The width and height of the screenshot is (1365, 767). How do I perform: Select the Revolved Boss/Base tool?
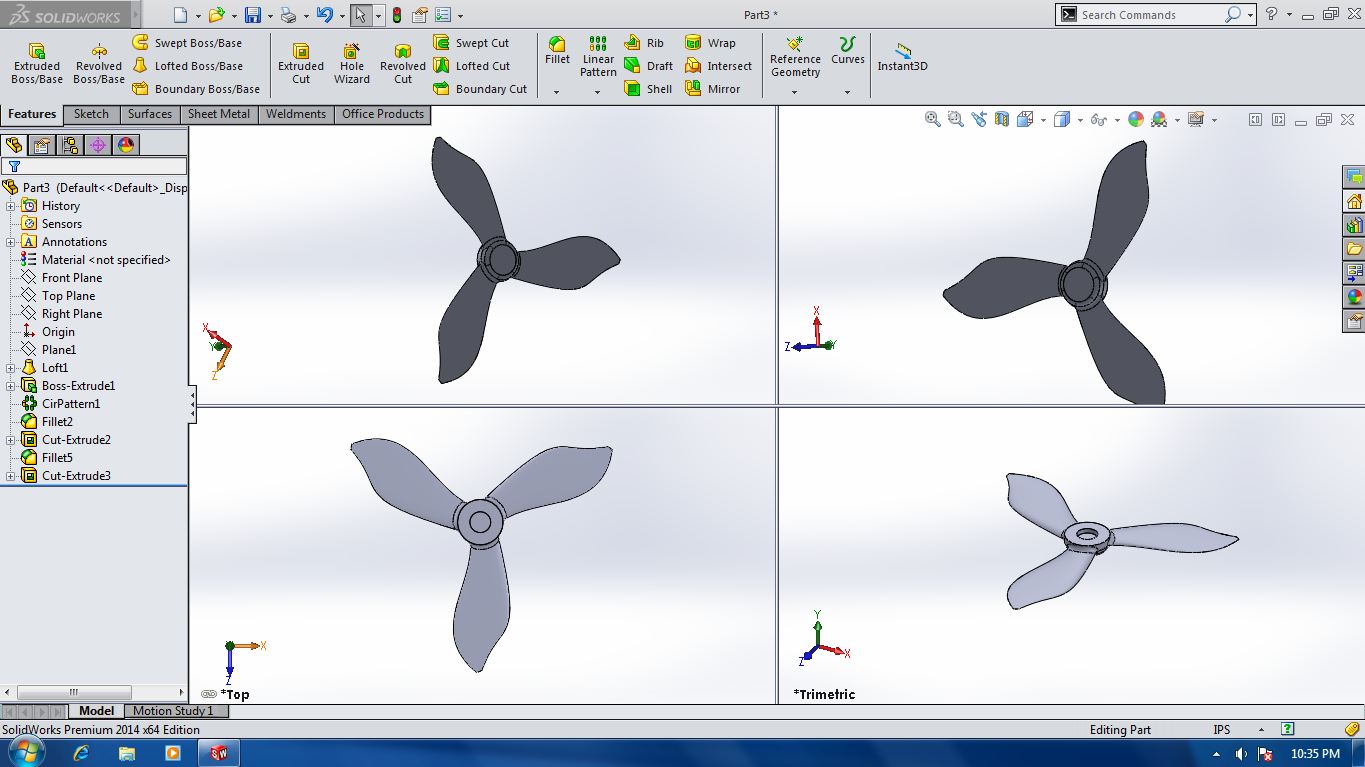tap(99, 63)
